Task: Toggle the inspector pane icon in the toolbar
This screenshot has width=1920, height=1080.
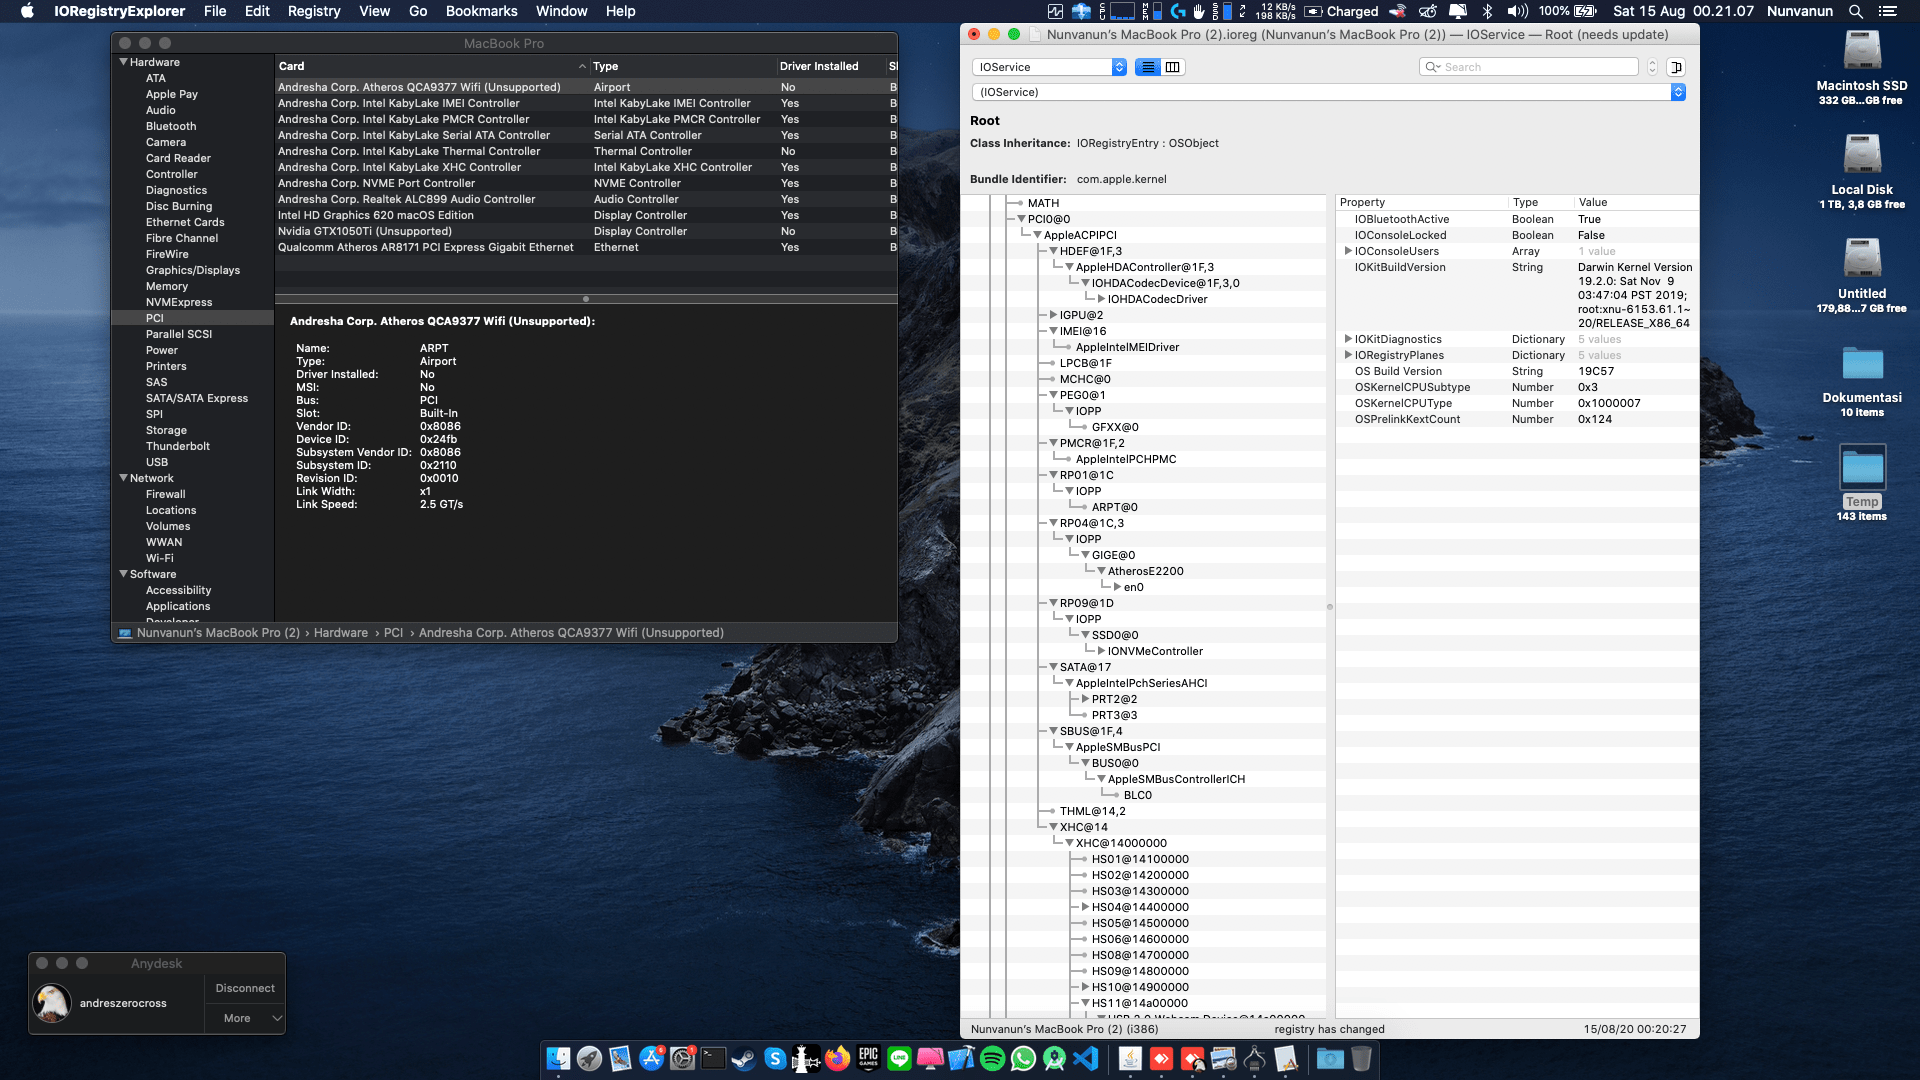Action: click(1678, 66)
